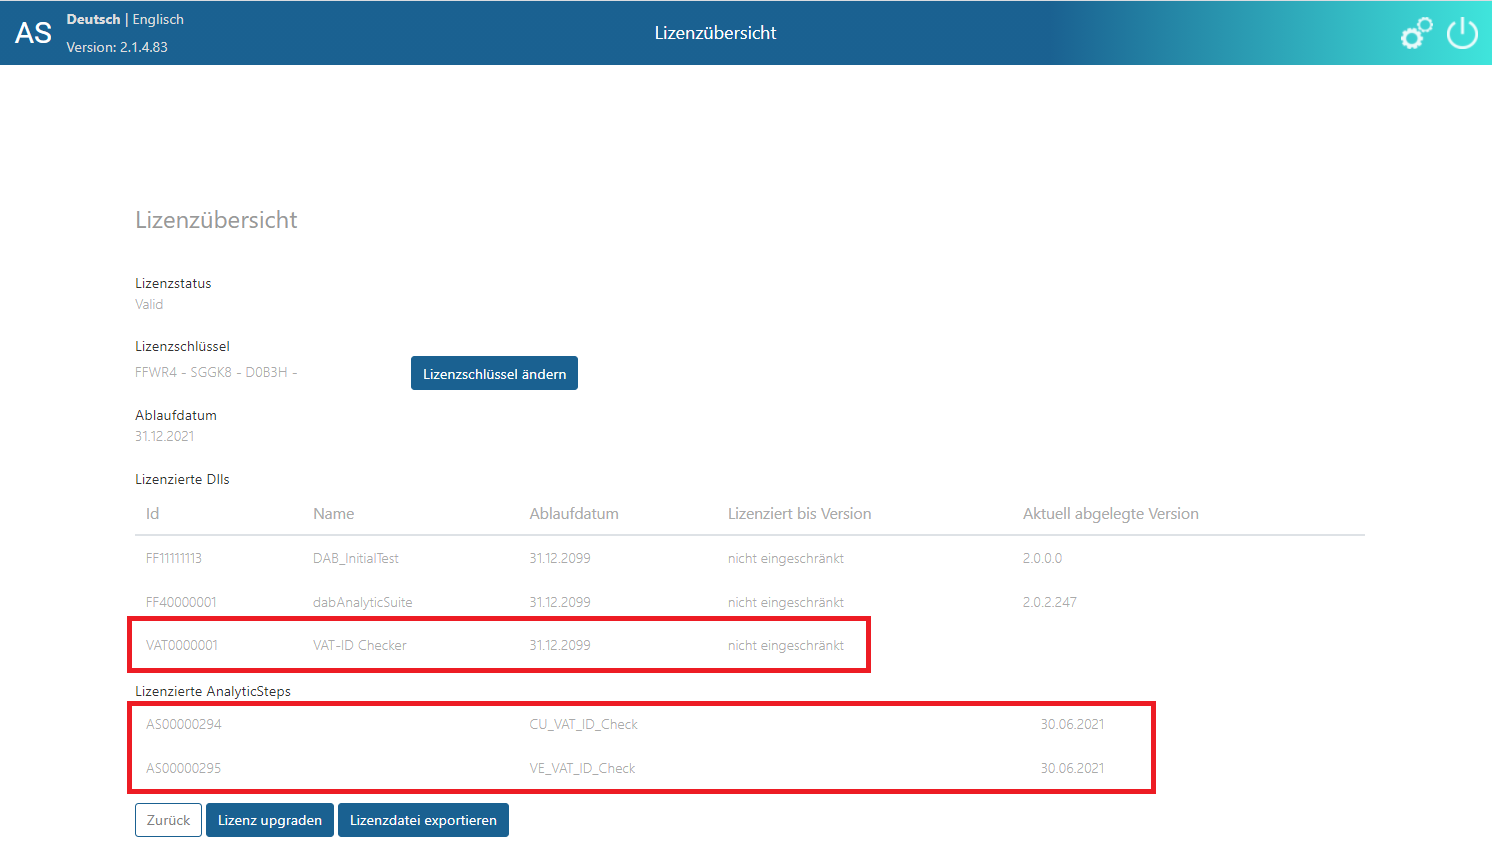This screenshot has height=859, width=1496.
Task: Click the AS application logo
Action: [33, 32]
